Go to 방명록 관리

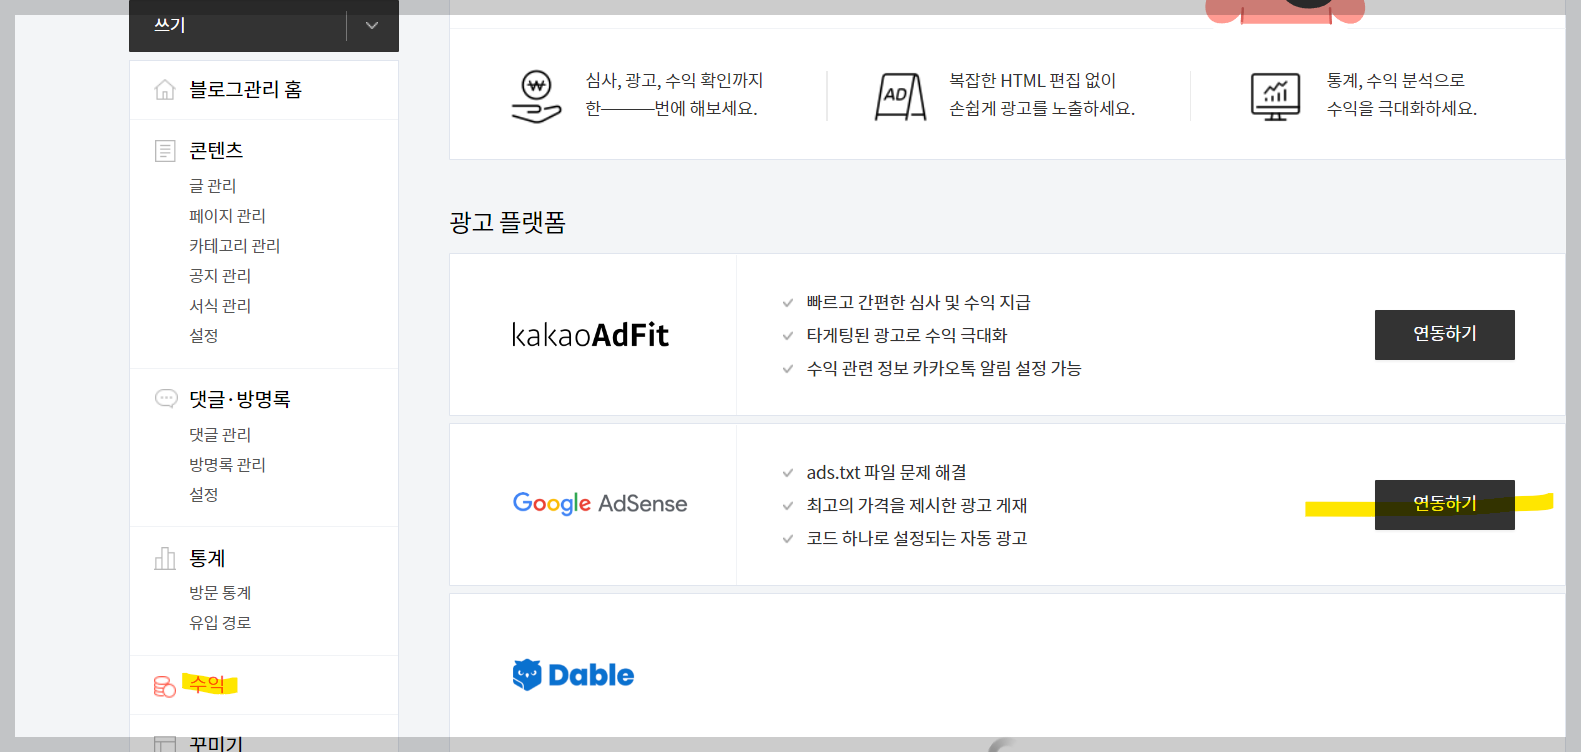click(x=227, y=465)
